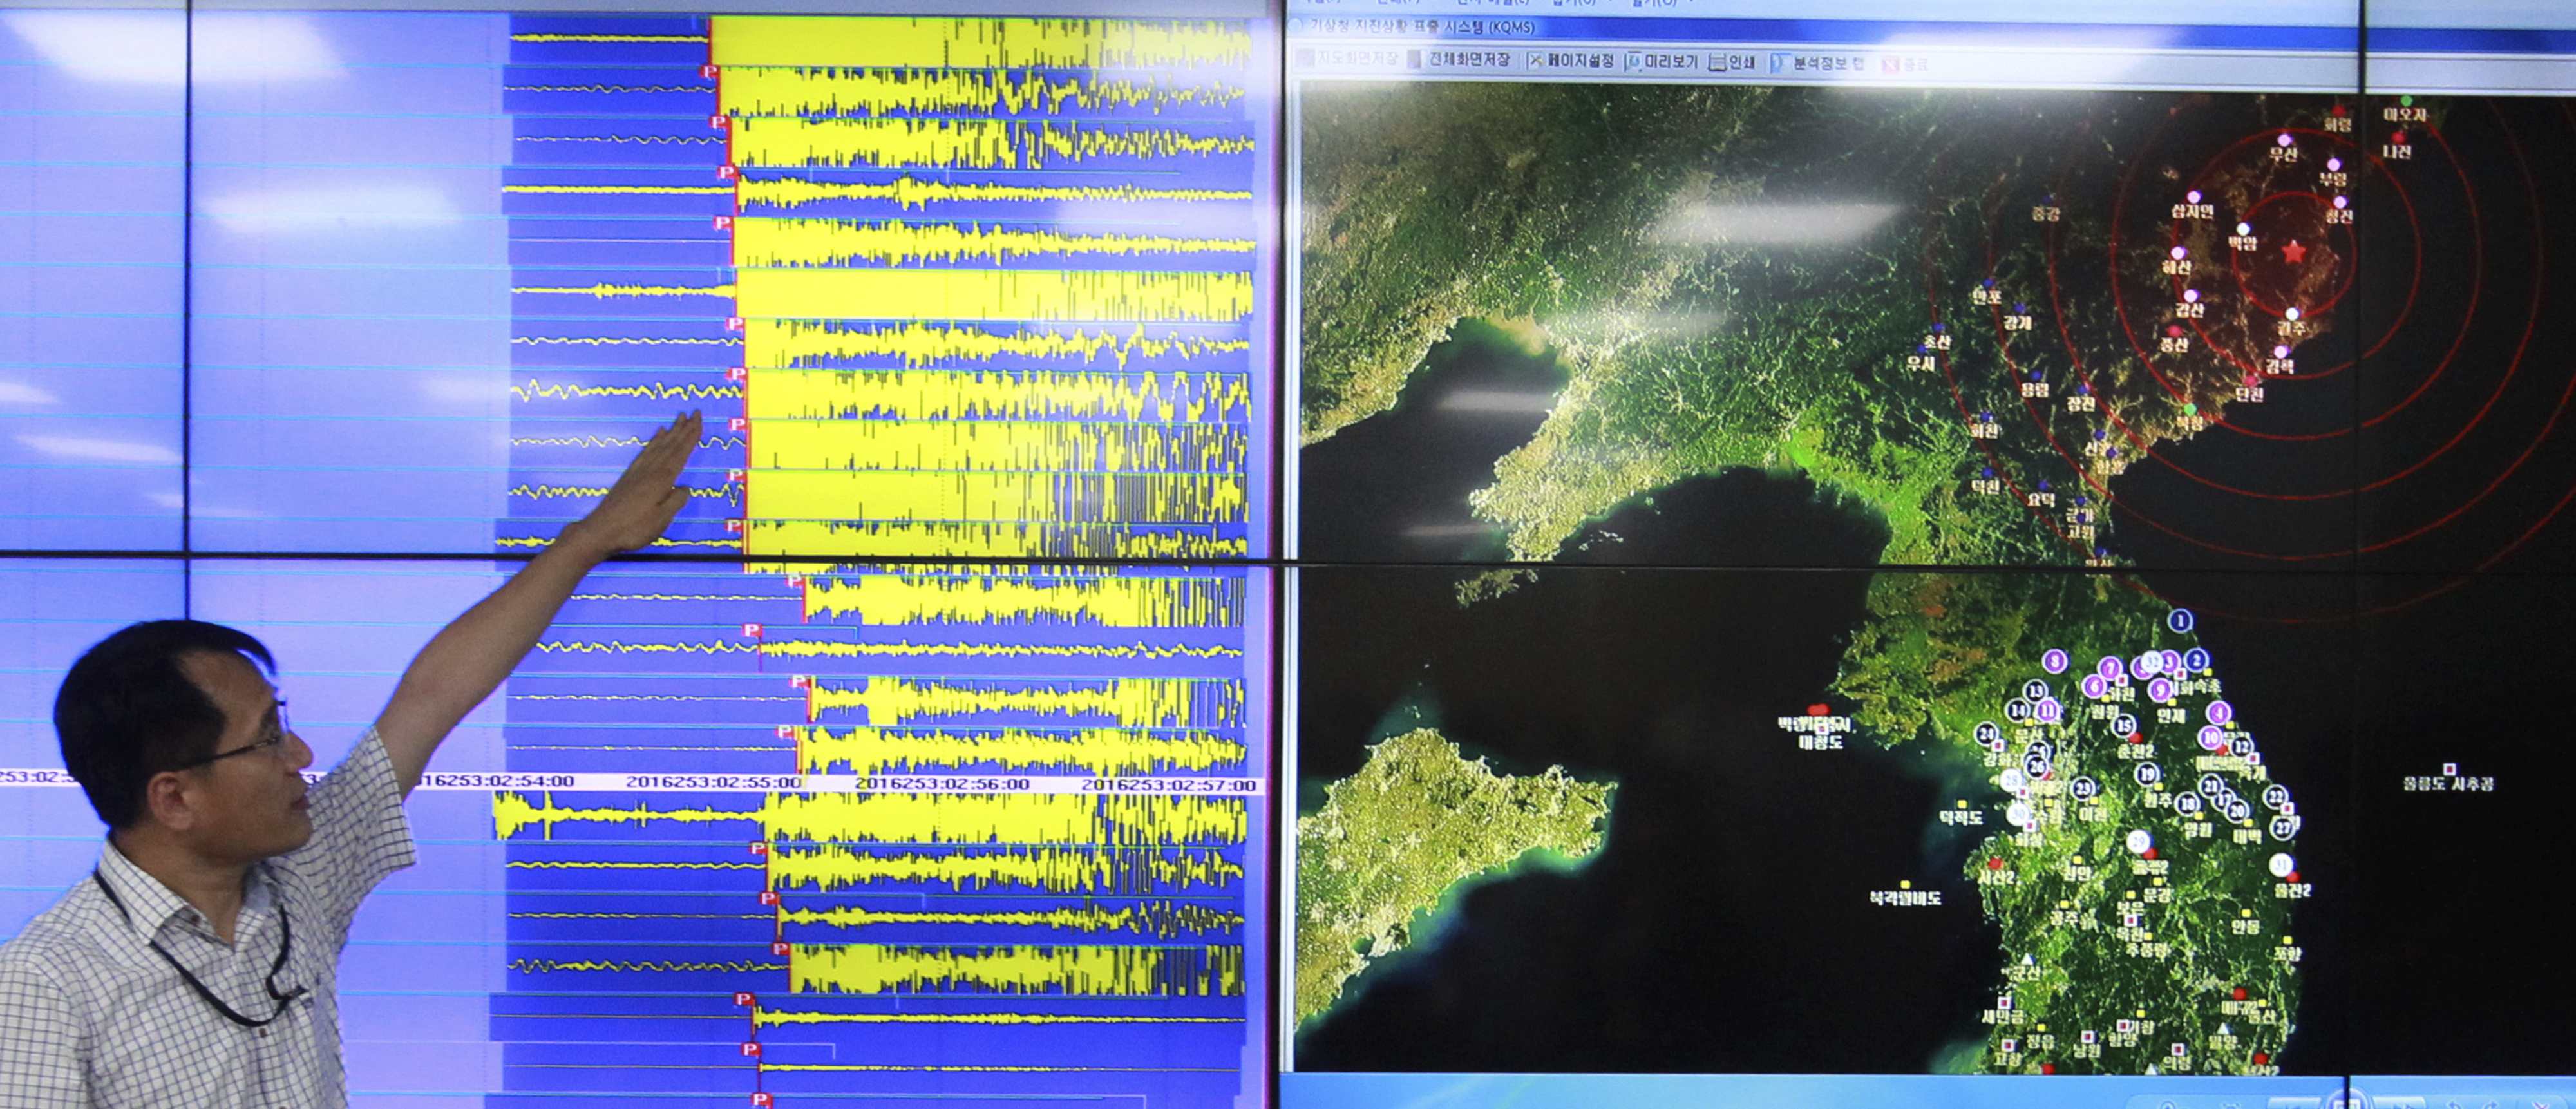Click the red star epicenter marker
Viewport: 2576px width, 1109px height.
pos(2293,252)
